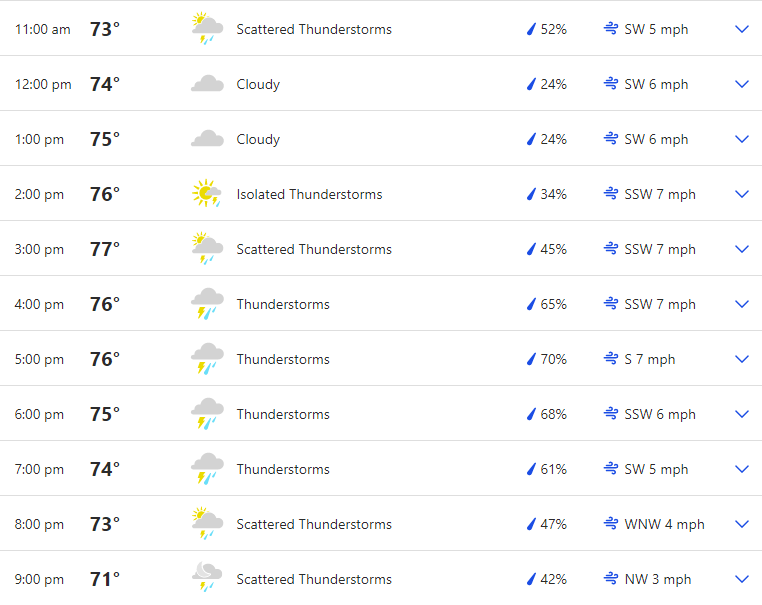Expand the 1:00 pm hourly row chevron
762x605 pixels.
click(742, 139)
